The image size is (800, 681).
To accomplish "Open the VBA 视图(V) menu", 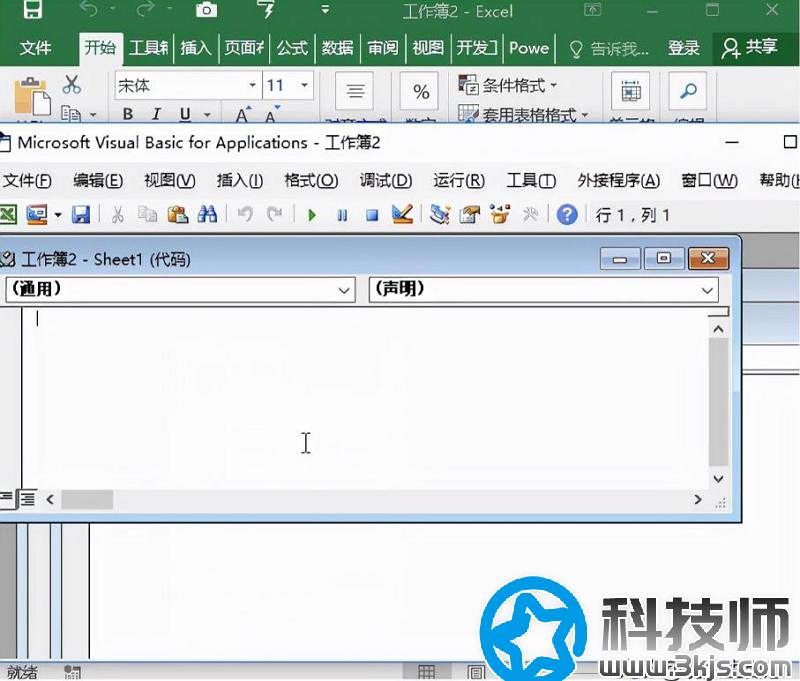I will pyautogui.click(x=169, y=180).
